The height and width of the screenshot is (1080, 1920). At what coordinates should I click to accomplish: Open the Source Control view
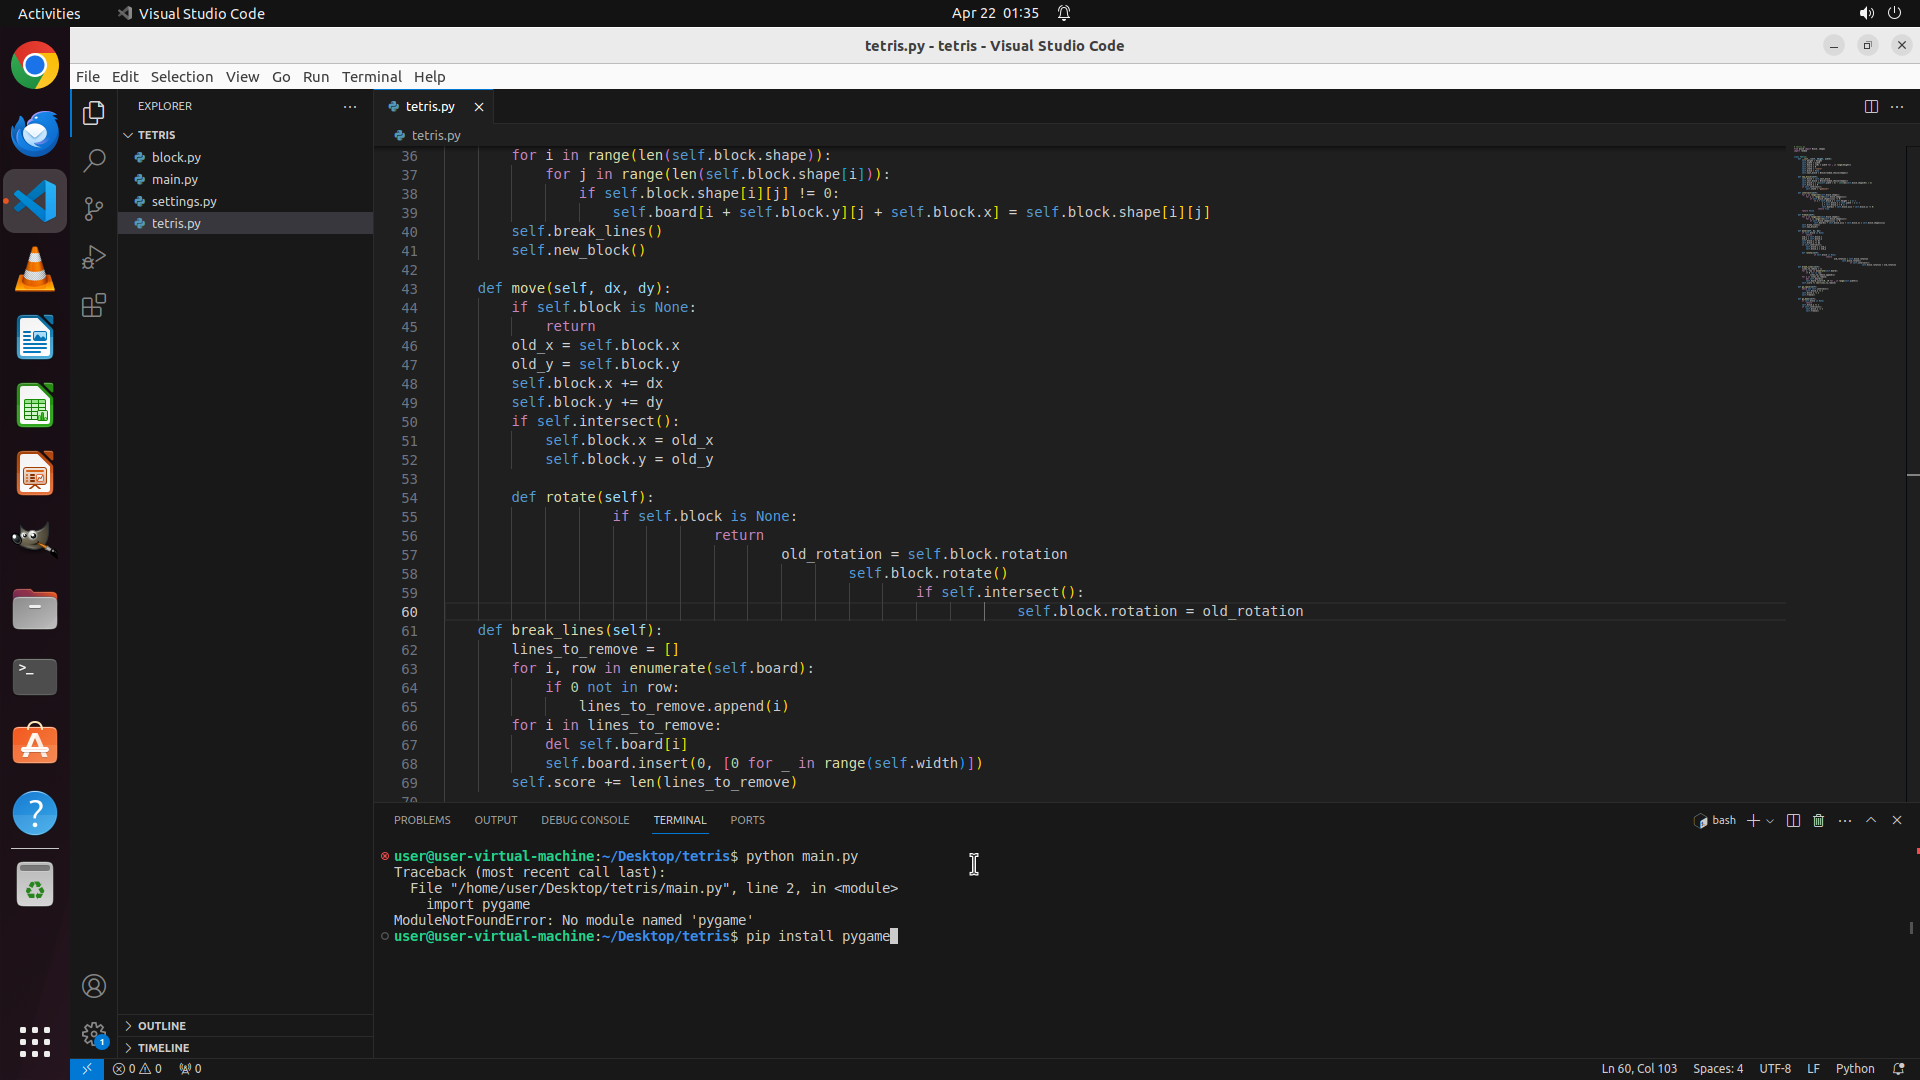[94, 209]
